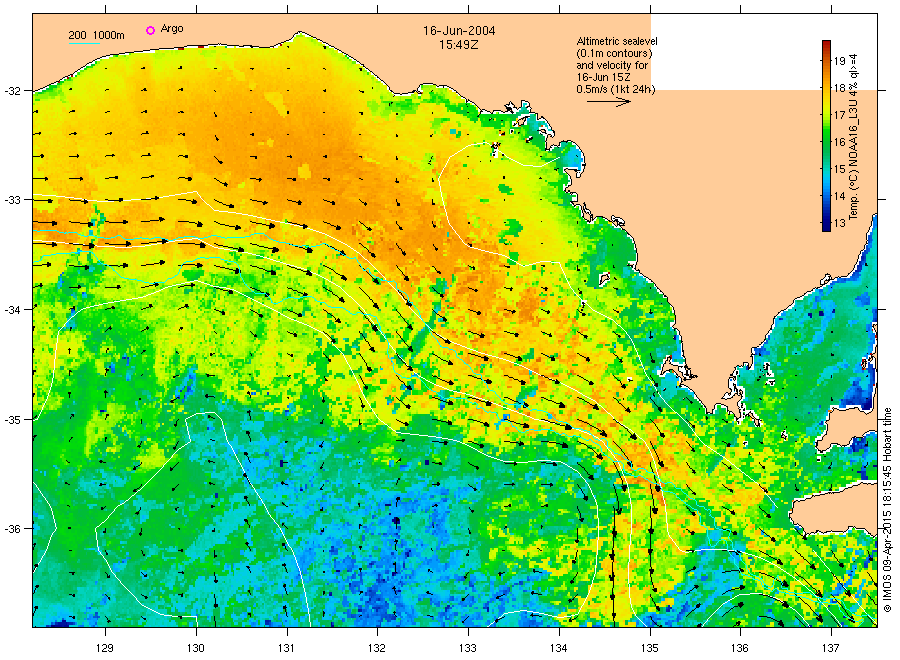
Task: Click the Argo legend label
Action: 172,29
